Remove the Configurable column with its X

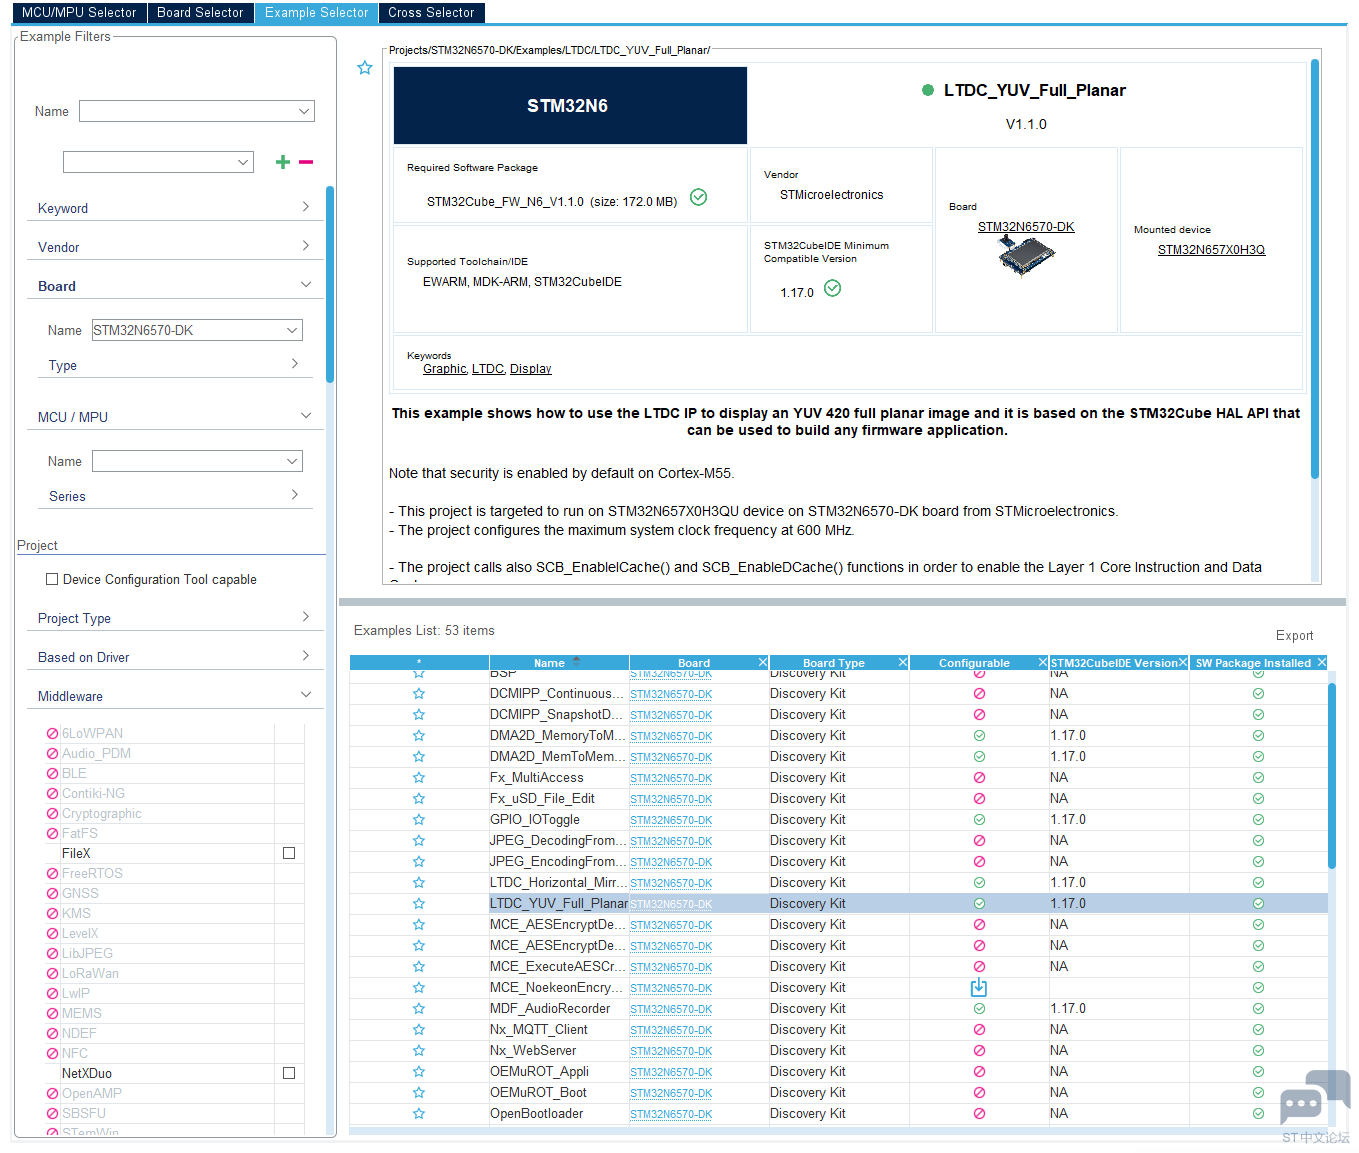(x=1043, y=663)
